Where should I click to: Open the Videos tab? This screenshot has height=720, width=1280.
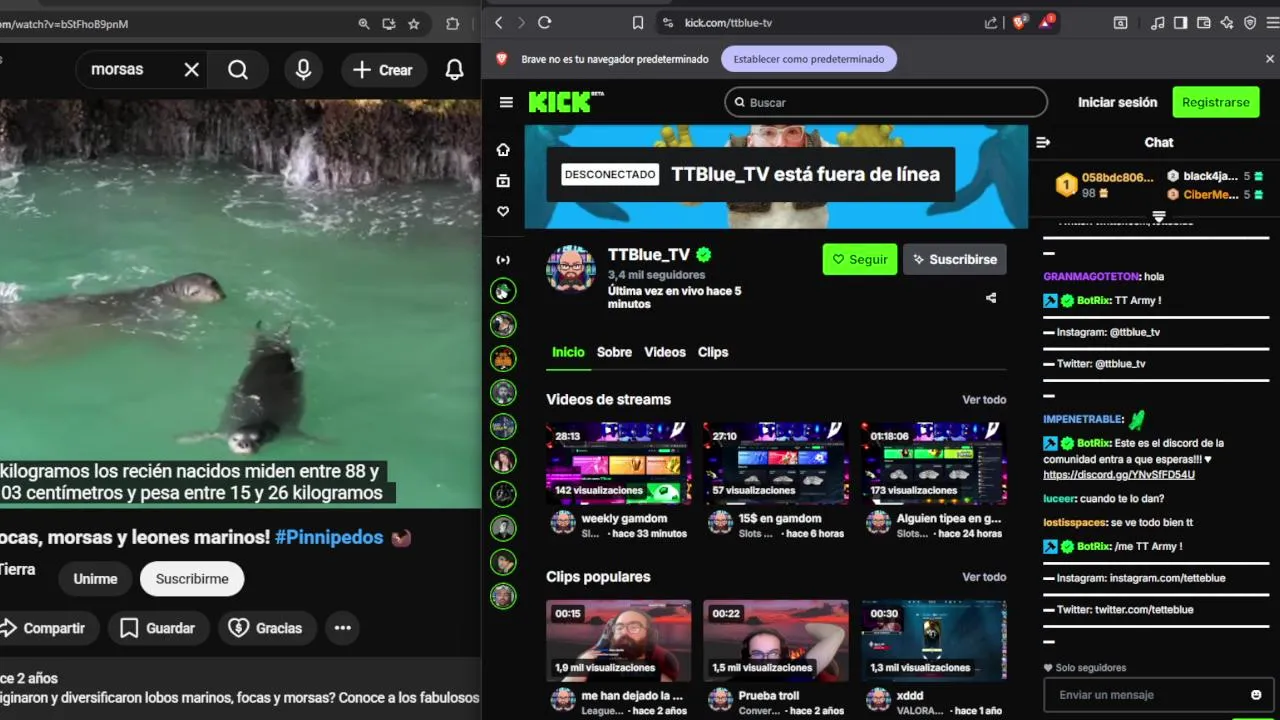pyautogui.click(x=665, y=352)
